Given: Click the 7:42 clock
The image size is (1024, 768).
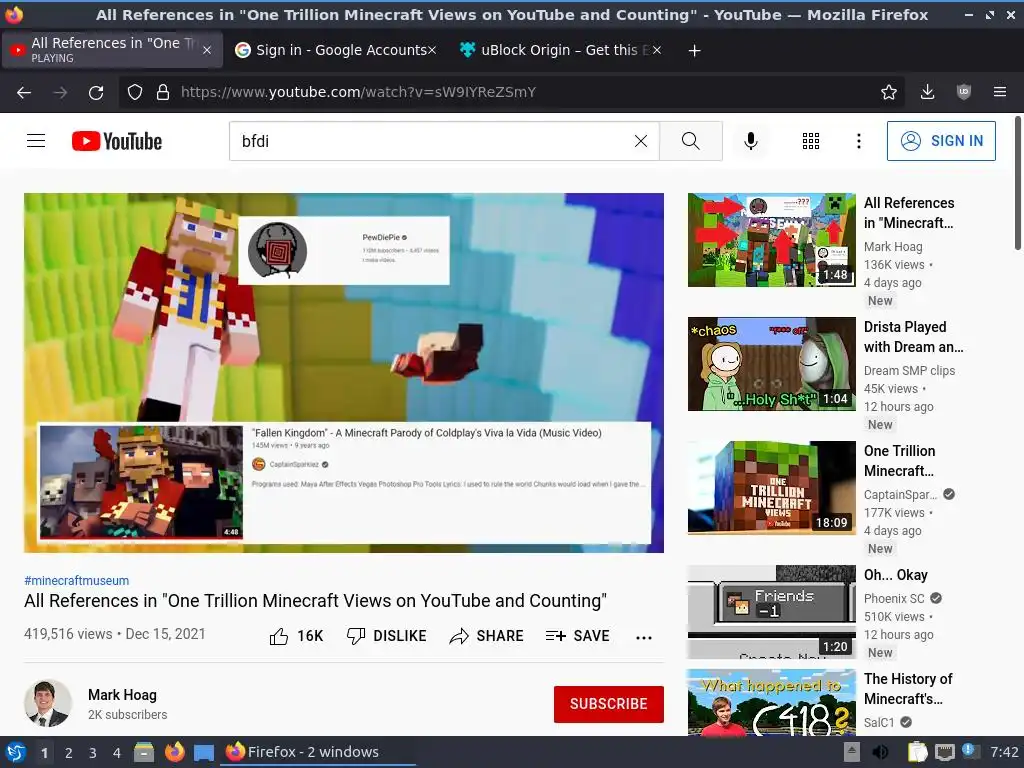Looking at the screenshot, I should click(1004, 752).
